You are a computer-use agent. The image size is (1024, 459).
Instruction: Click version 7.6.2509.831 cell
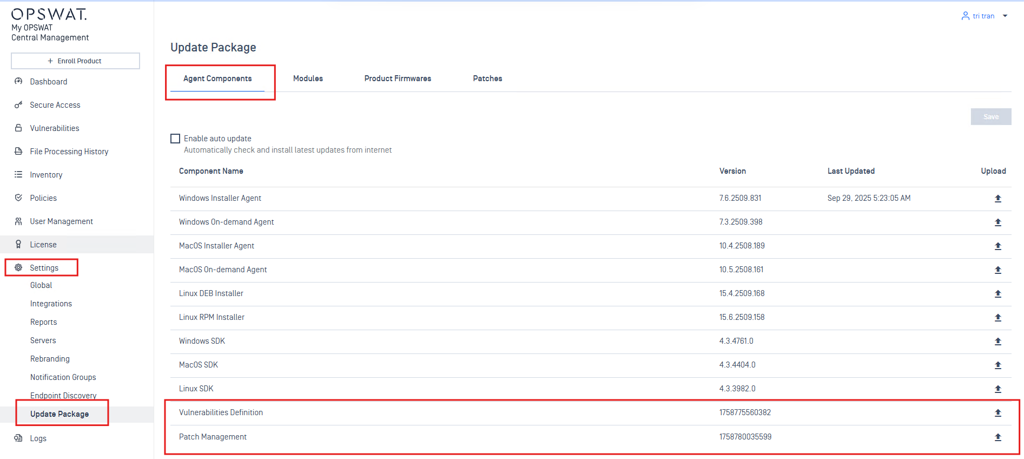(741, 198)
